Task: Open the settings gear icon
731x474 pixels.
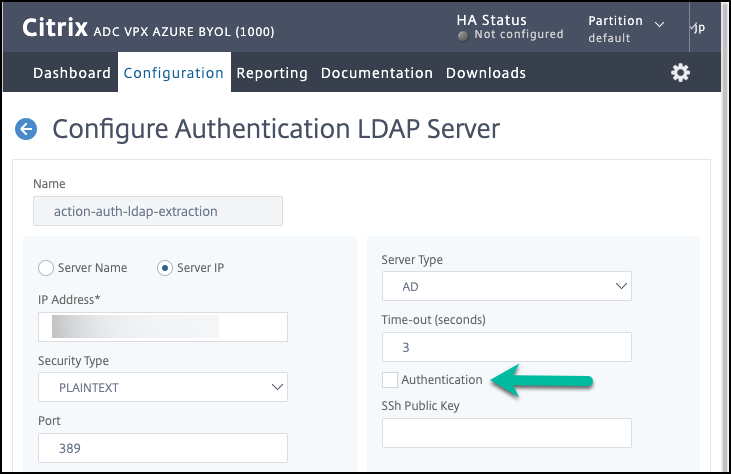Action: click(680, 73)
